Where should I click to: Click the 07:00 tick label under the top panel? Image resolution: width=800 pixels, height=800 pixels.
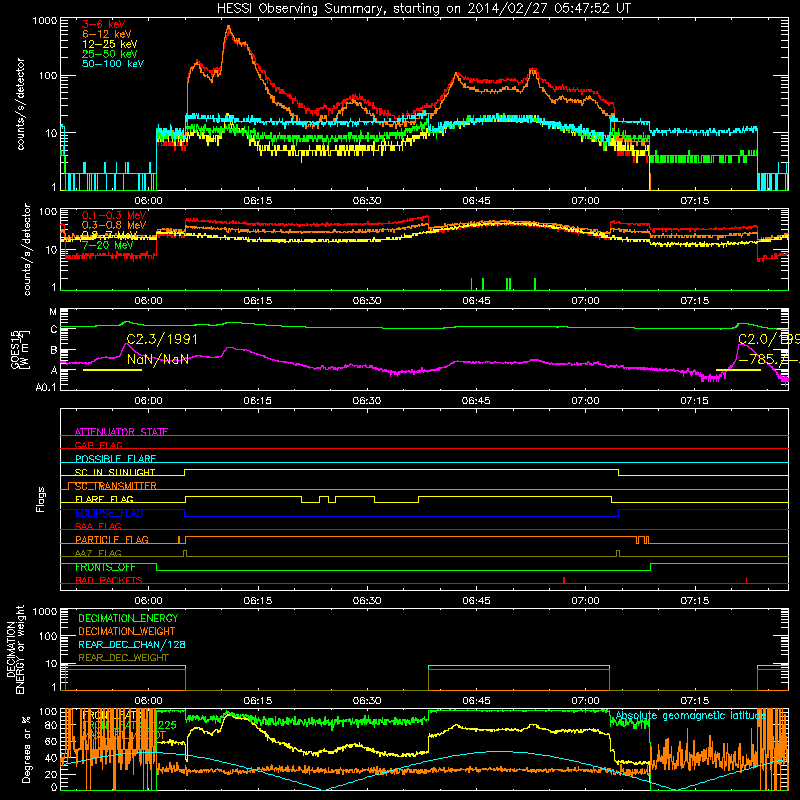[585, 201]
